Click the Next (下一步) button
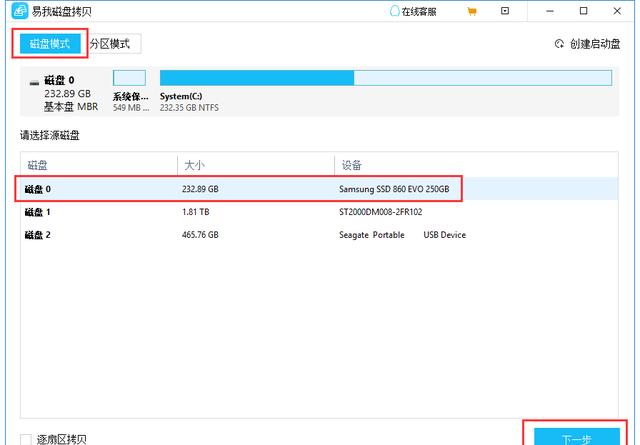The image size is (640, 445). 576,437
